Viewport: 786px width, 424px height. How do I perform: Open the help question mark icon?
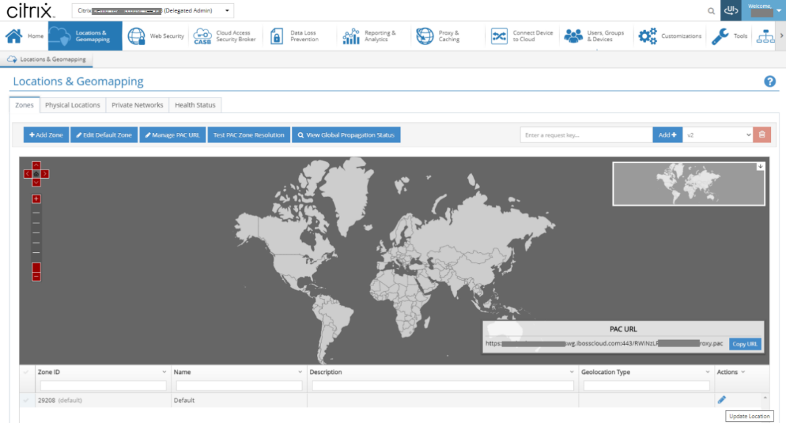coord(769,81)
